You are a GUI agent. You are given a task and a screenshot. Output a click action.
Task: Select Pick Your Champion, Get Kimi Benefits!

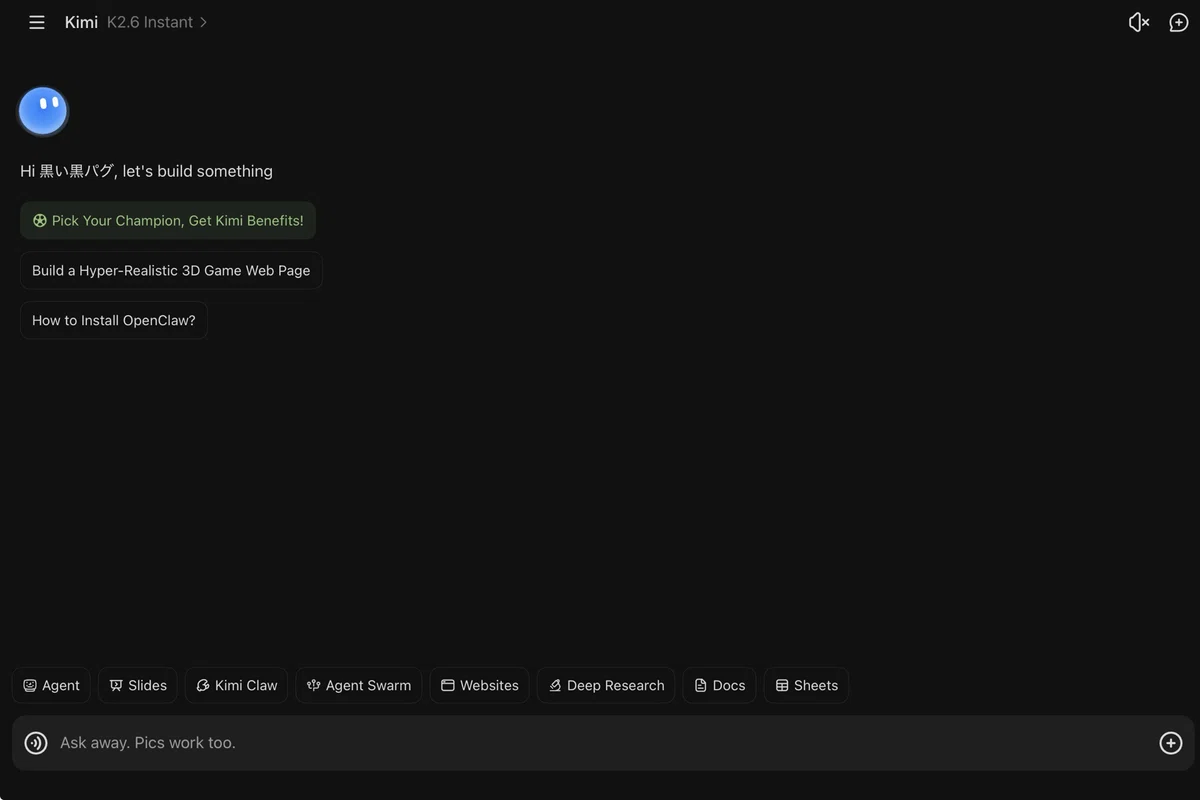[x=168, y=221]
